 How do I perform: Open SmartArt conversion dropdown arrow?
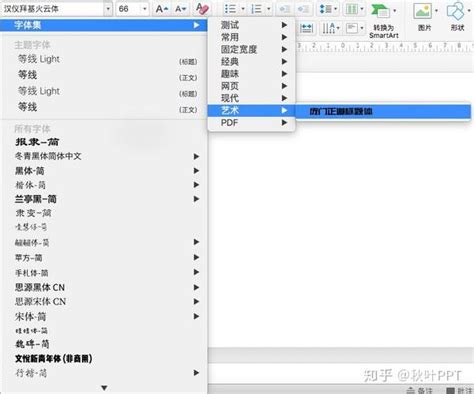[x=395, y=11]
